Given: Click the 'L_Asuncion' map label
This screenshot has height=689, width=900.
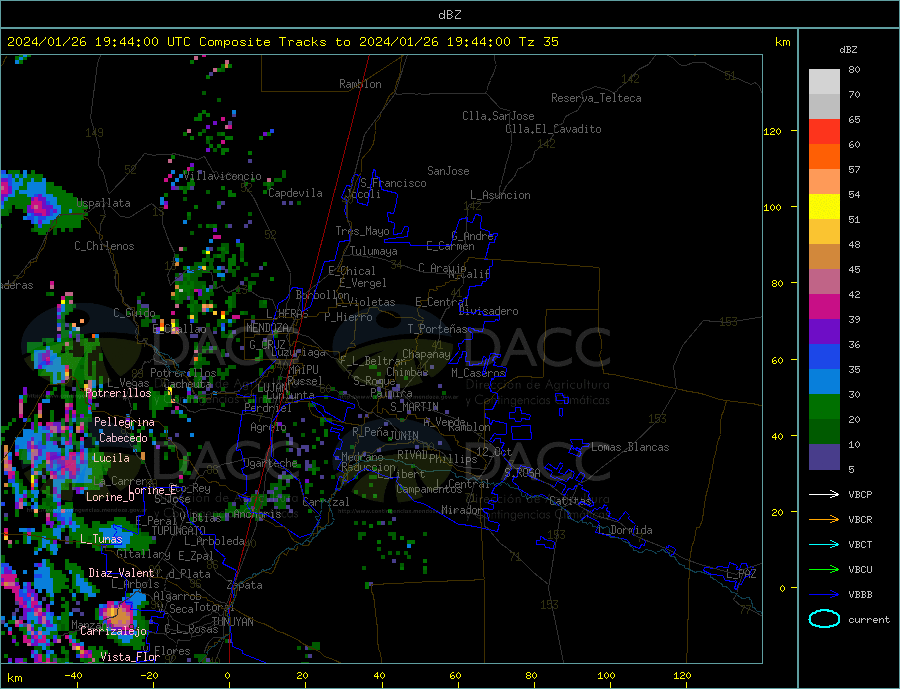Looking at the screenshot, I should click(500, 195).
